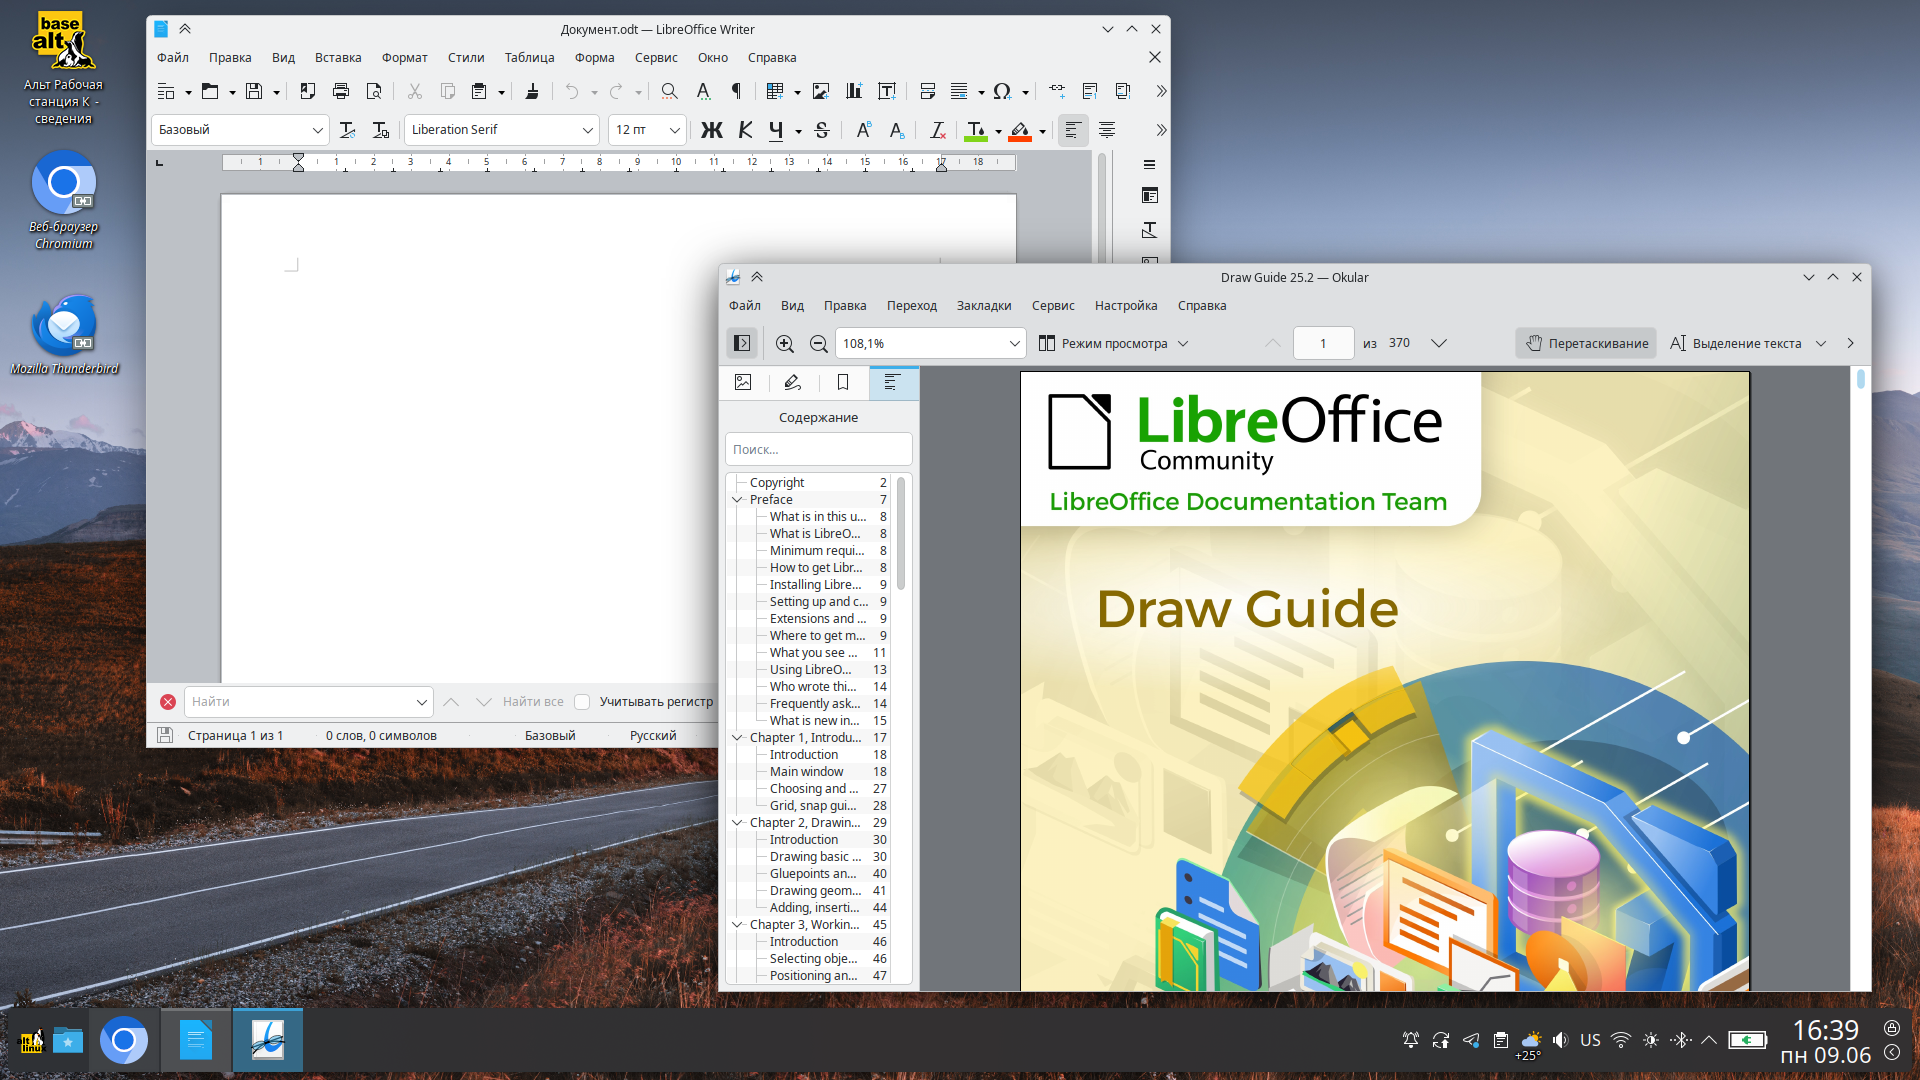
Task: Go to previous page arrow in Okular
Action: click(1273, 343)
